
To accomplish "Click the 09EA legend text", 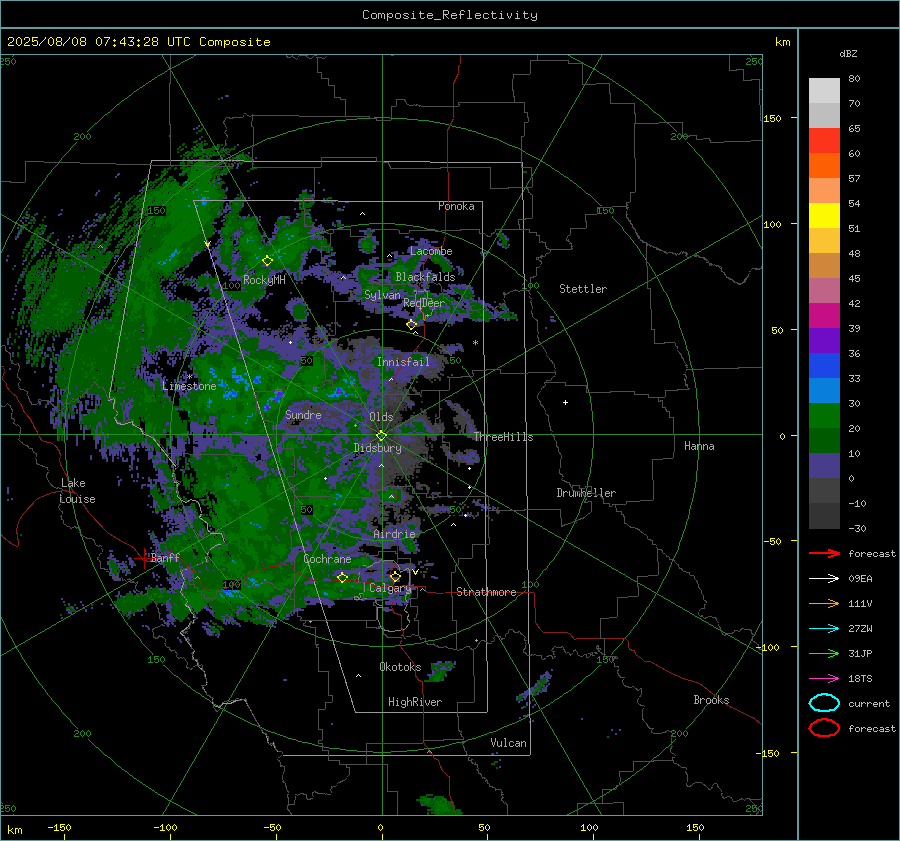I will point(860,579).
